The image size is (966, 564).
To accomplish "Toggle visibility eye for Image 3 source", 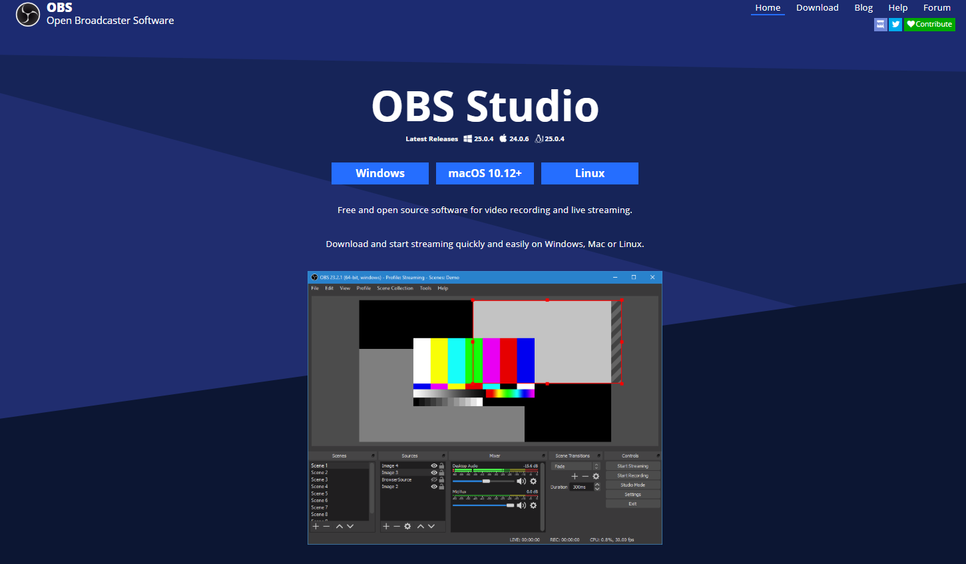I will tap(434, 473).
